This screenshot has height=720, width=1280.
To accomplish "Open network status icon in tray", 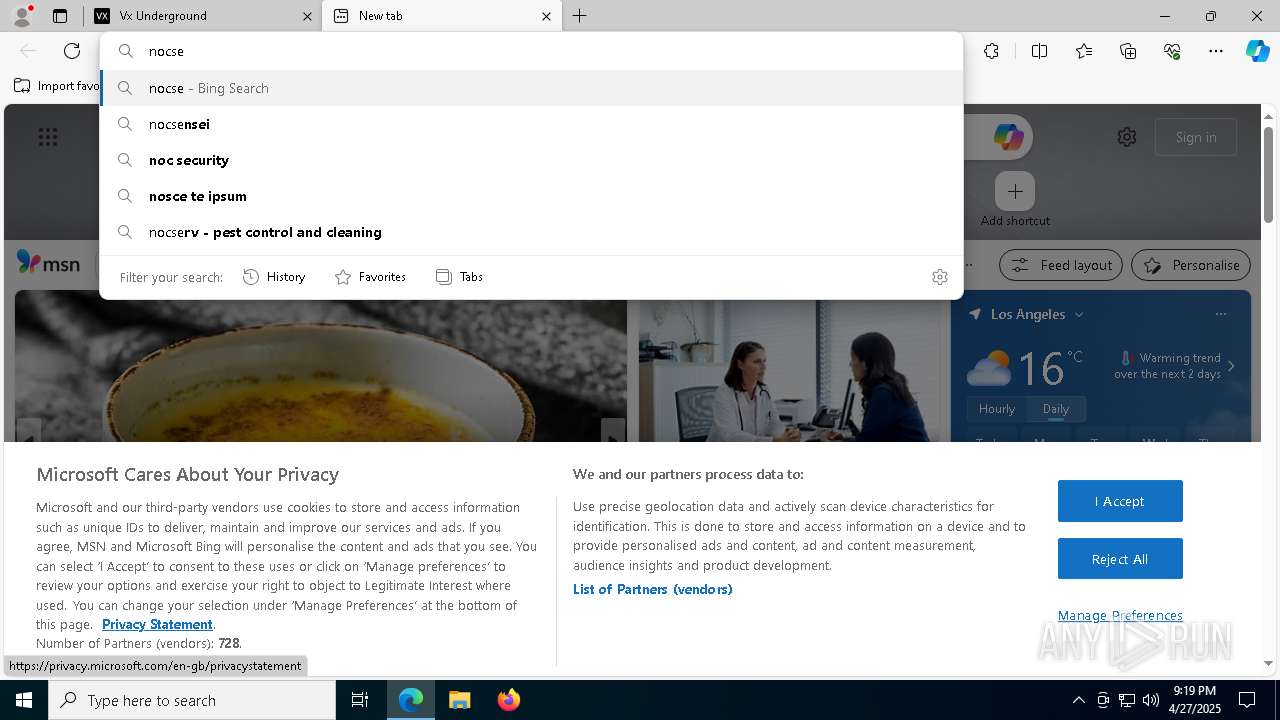I will (1127, 700).
